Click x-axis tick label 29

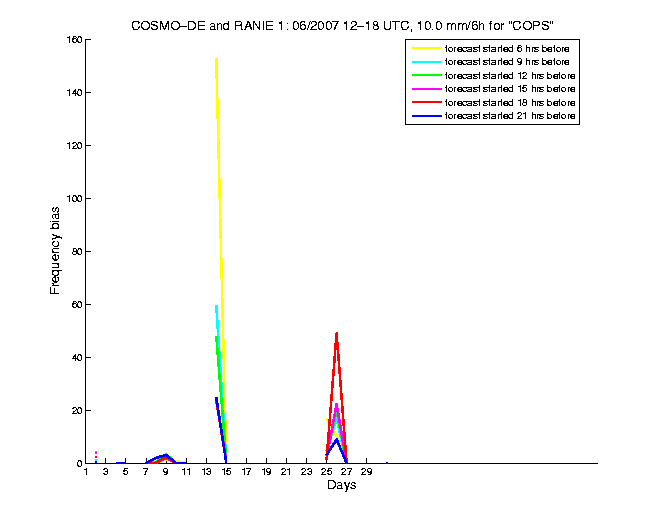[367, 472]
